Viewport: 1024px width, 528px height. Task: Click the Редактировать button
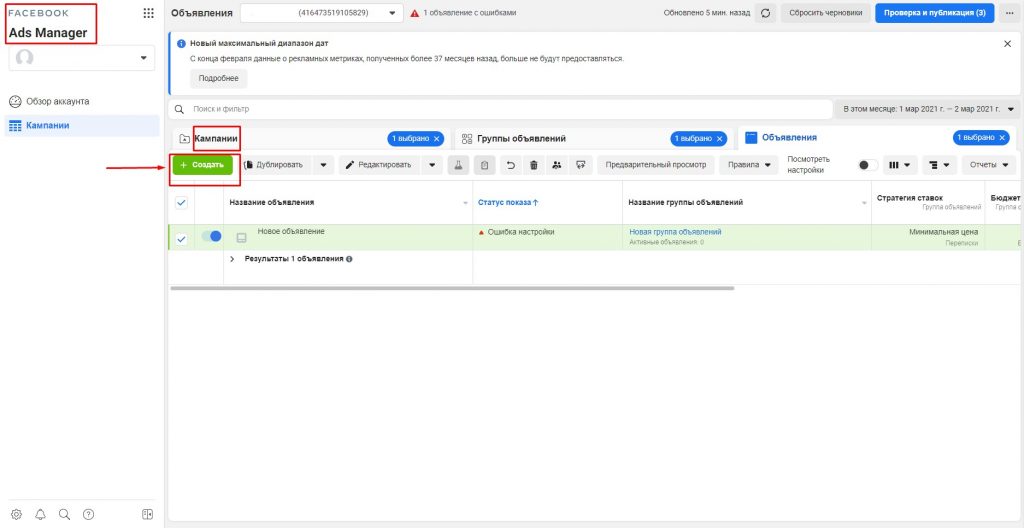(379, 165)
